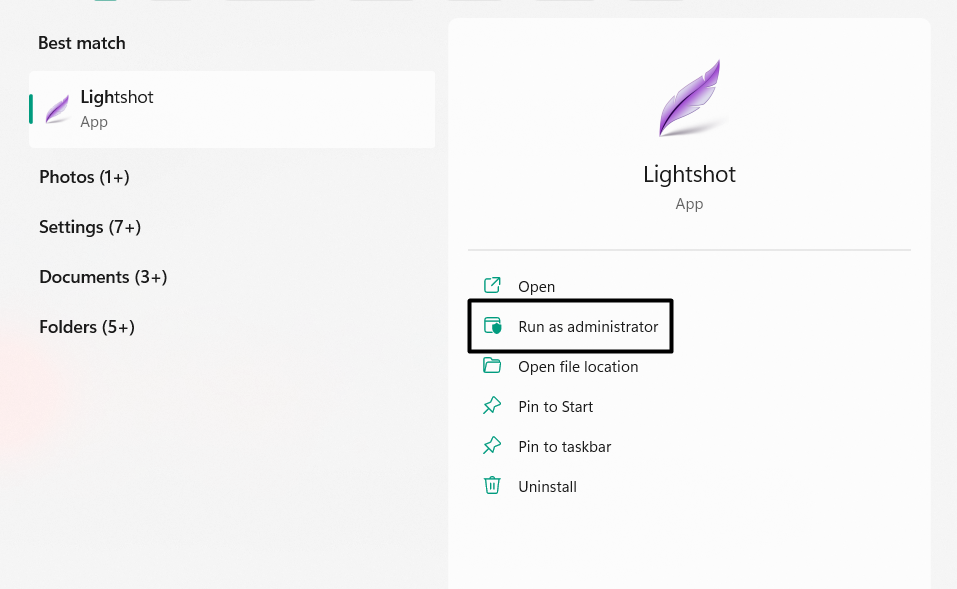Click the large Lightshot feather logo
Viewport: 957px width, 589px height.
[689, 98]
